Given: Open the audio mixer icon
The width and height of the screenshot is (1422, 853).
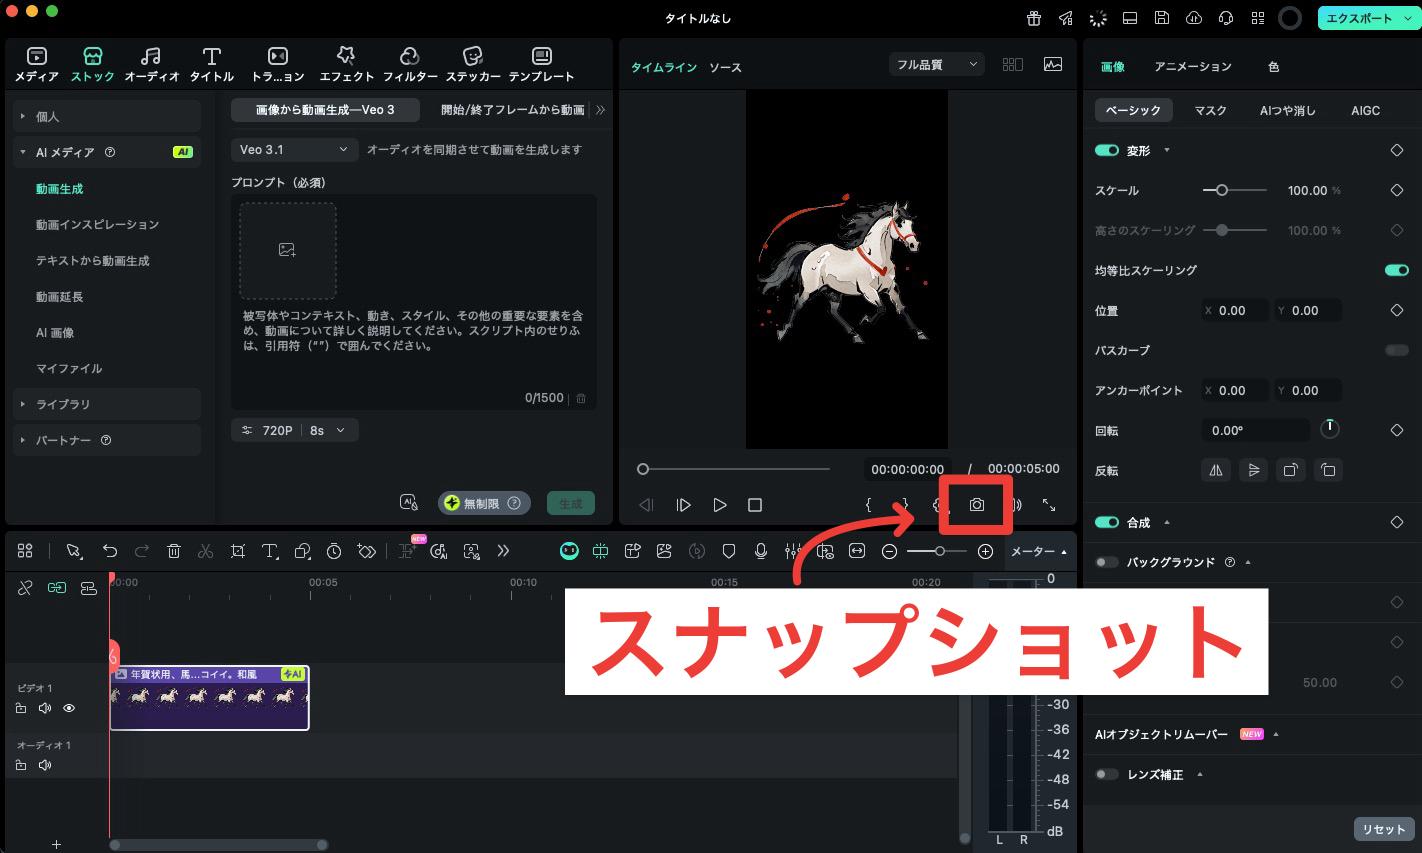Looking at the screenshot, I should tap(793, 551).
